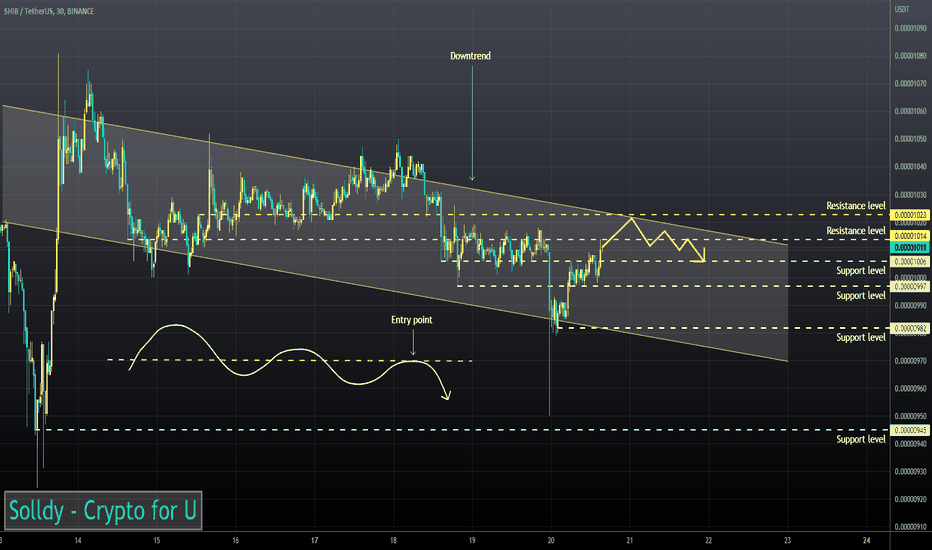The image size is (932, 550).
Task: Click date 17 on the time axis
Action: click(314, 540)
